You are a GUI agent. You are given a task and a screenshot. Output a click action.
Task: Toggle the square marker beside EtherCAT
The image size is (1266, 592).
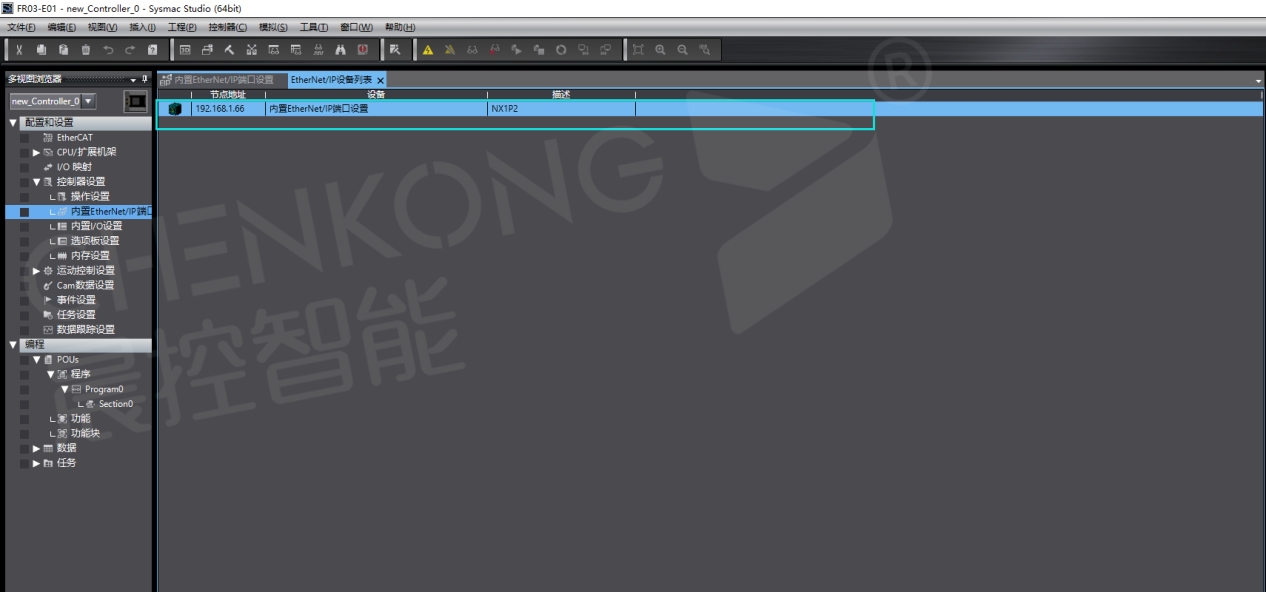[x=24, y=137]
